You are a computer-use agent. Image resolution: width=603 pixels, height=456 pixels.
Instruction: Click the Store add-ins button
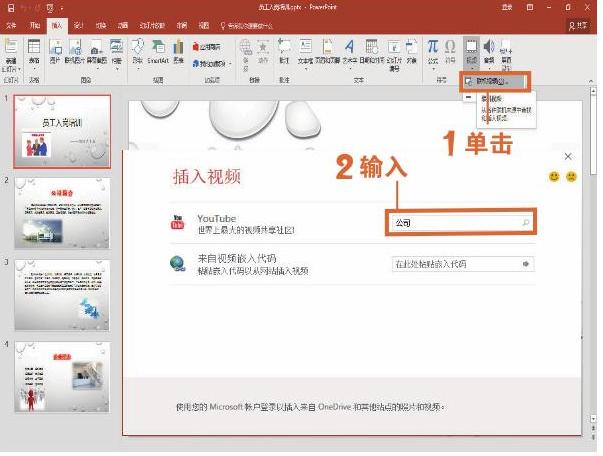(207, 47)
